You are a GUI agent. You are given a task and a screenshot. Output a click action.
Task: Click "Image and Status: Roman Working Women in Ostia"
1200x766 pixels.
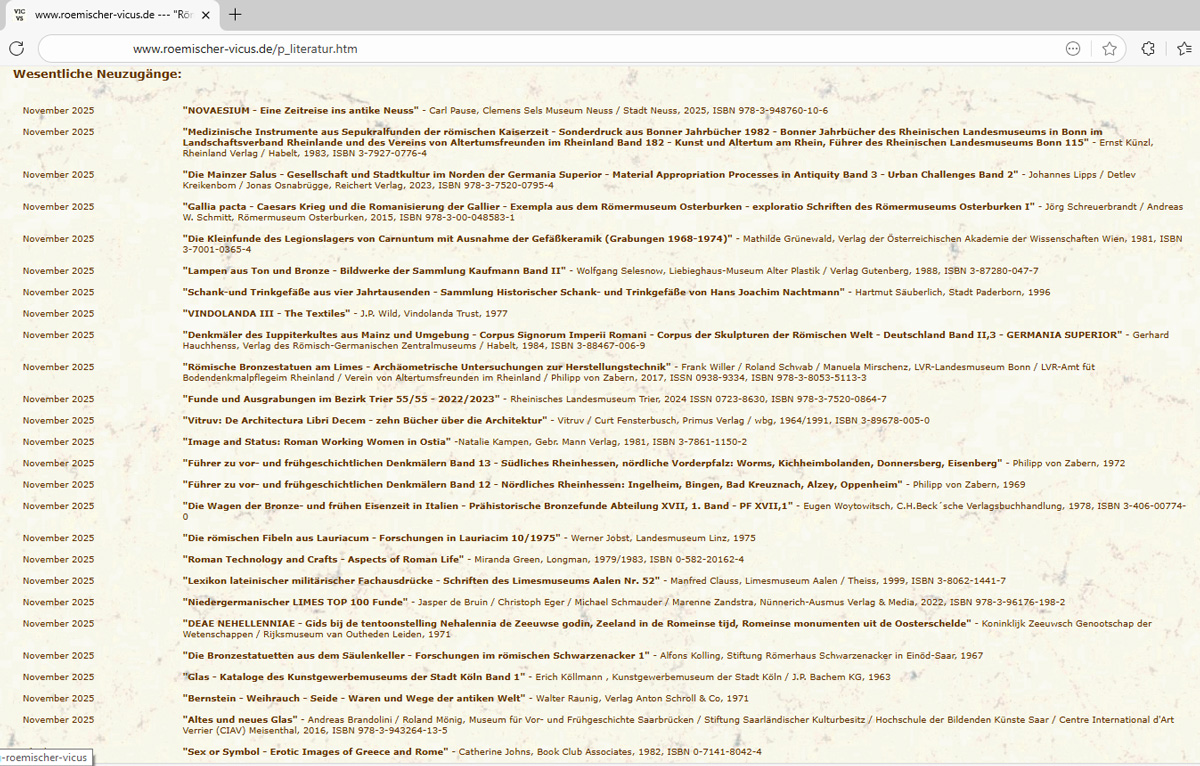pyautogui.click(x=316, y=442)
